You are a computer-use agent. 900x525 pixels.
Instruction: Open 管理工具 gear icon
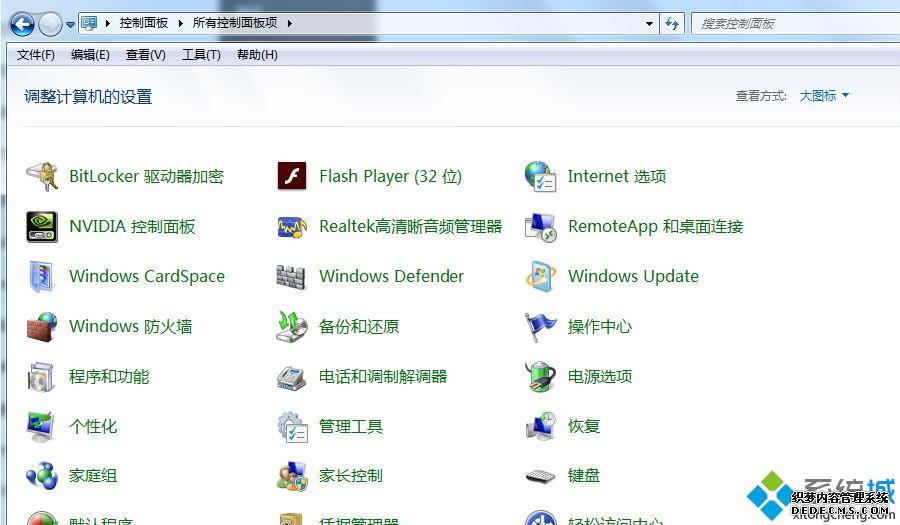point(292,427)
